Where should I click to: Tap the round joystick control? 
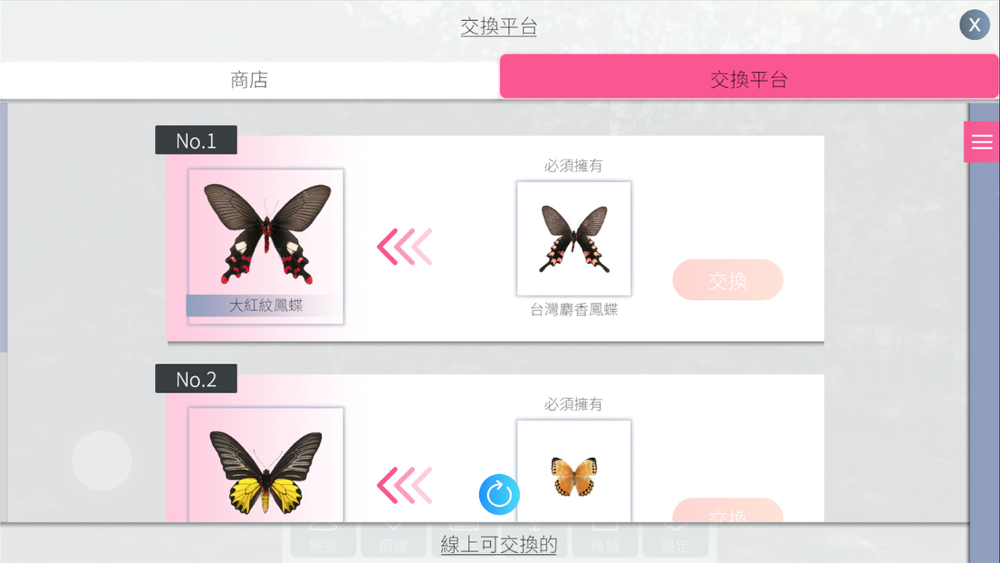(102, 460)
